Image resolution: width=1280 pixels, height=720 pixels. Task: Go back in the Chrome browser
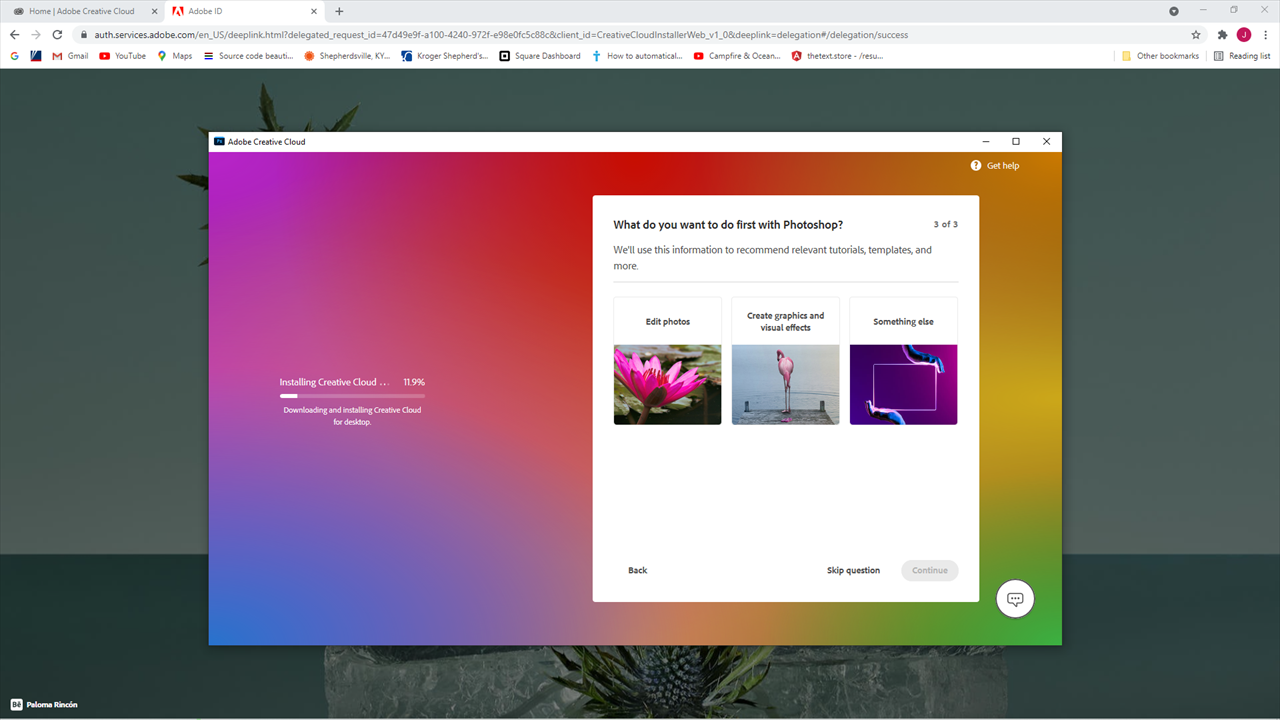click(14, 34)
